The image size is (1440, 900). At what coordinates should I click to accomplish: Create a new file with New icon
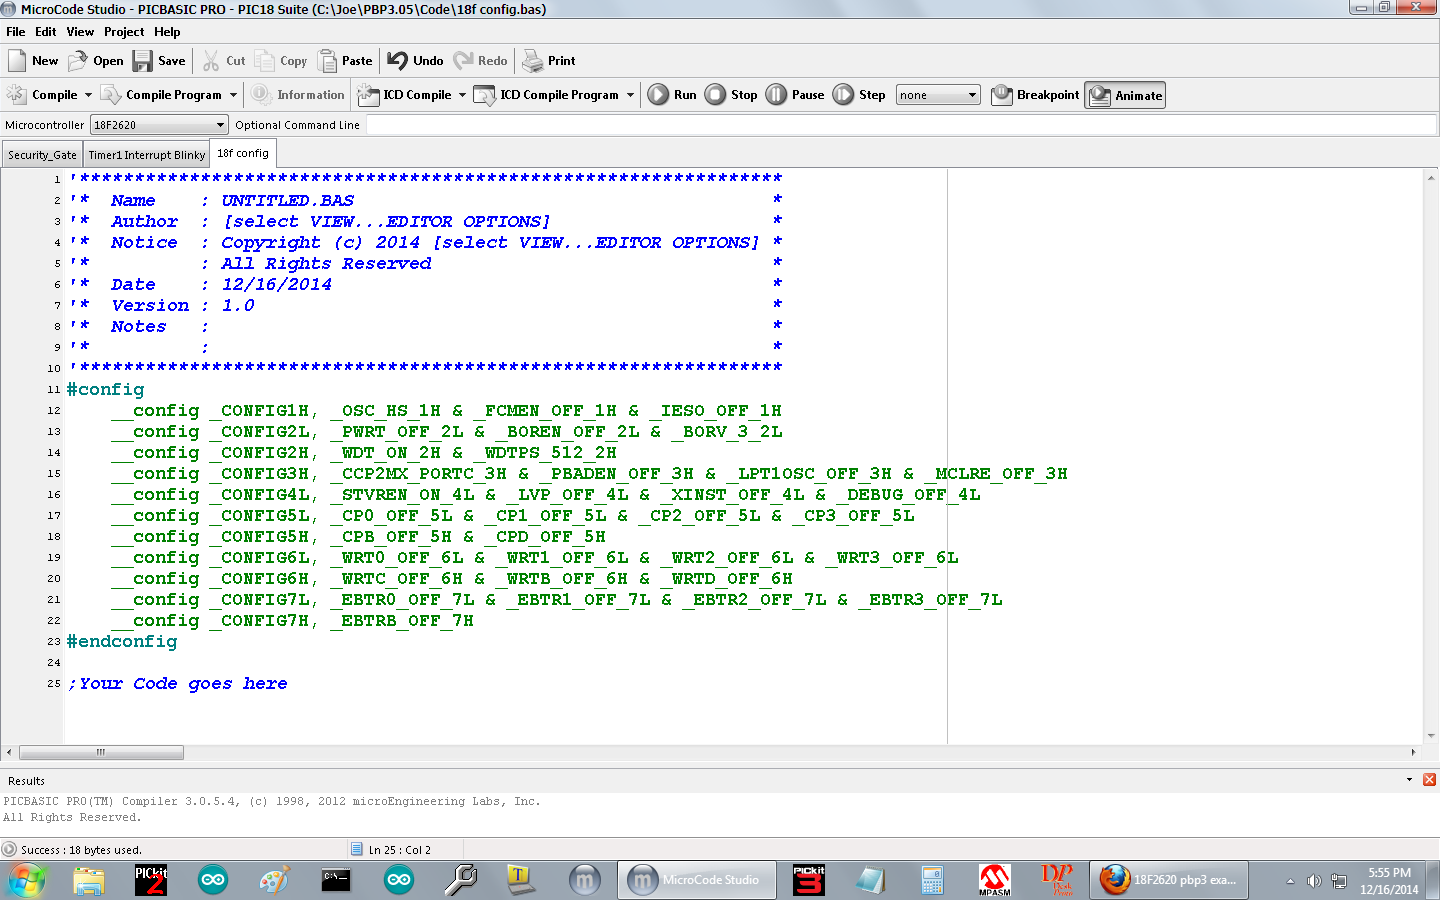(33, 61)
